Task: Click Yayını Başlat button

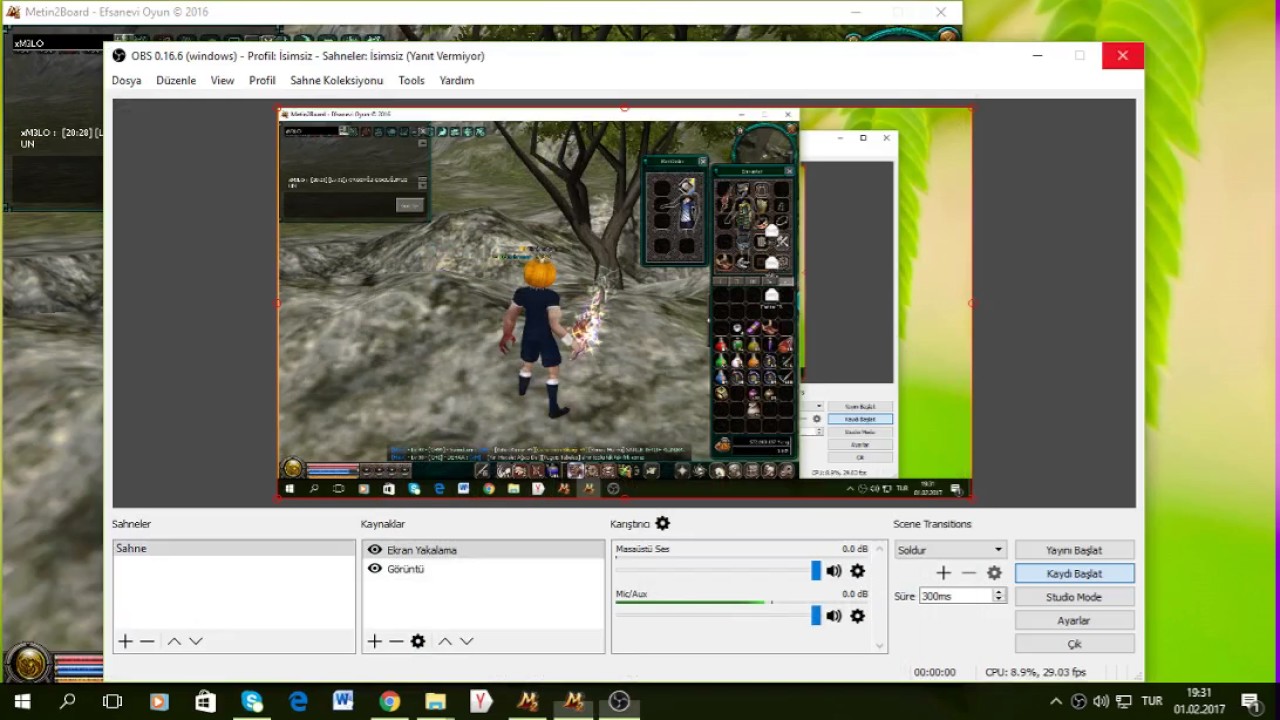Action: click(x=1074, y=550)
